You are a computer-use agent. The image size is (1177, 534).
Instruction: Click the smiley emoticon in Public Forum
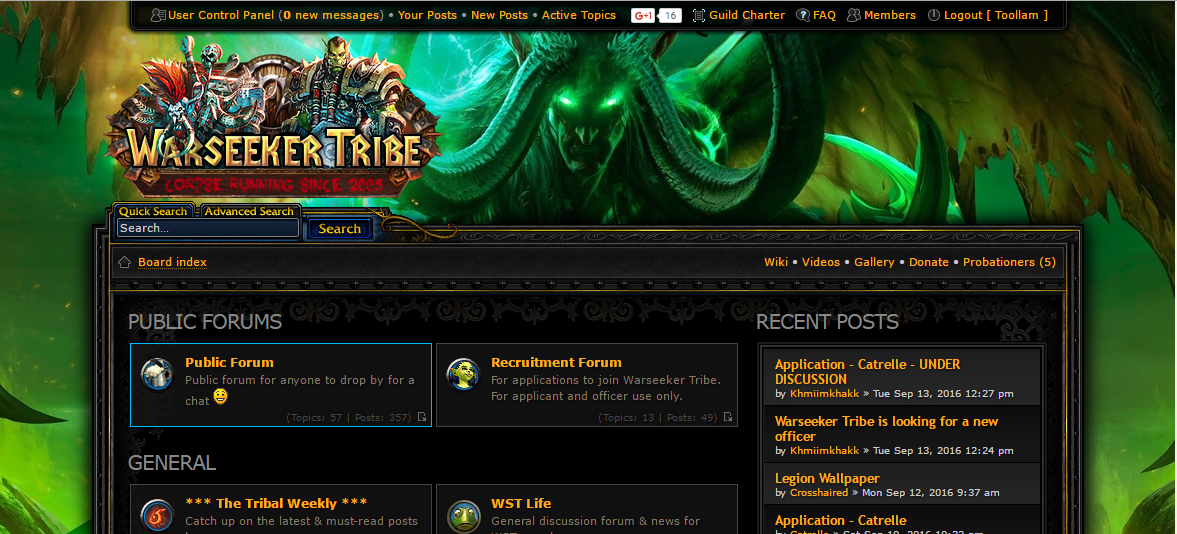point(220,397)
